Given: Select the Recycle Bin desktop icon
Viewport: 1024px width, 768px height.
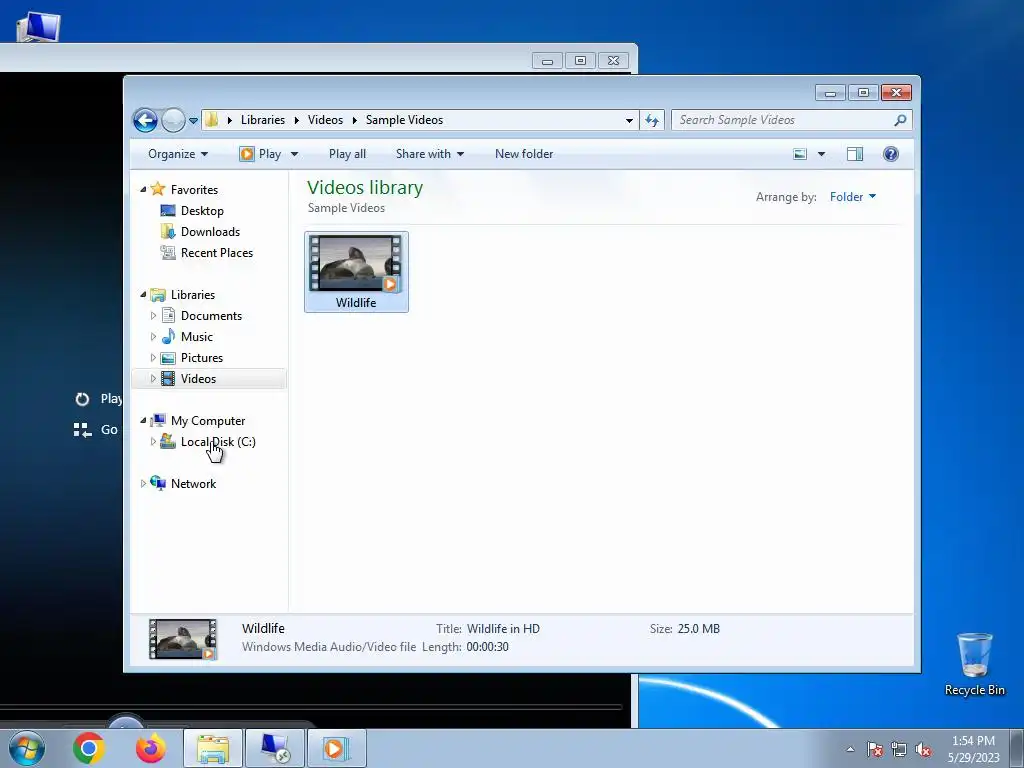Looking at the screenshot, I should 974,664.
